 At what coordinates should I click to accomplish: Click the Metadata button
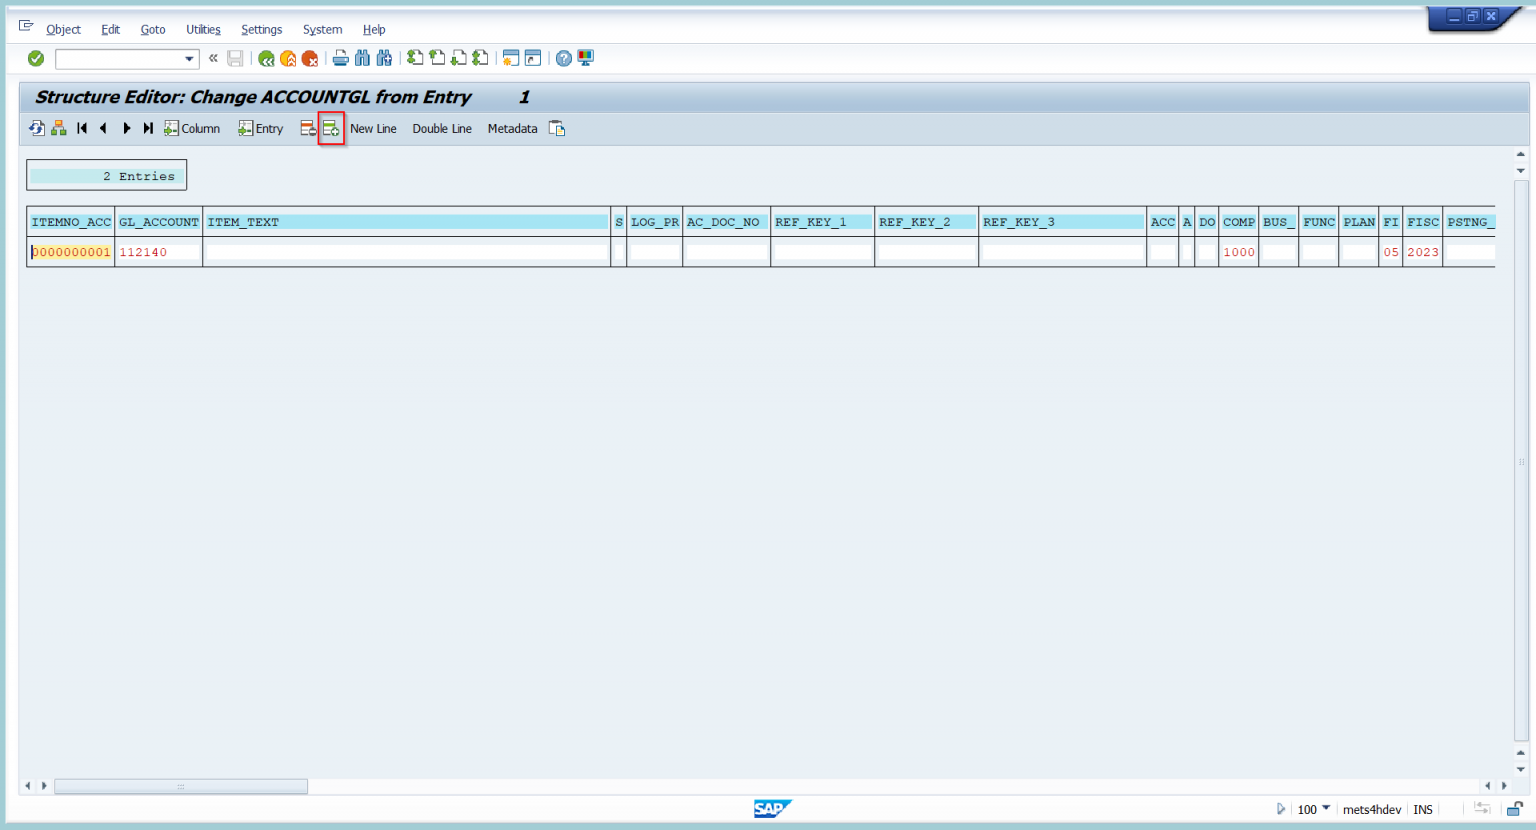click(512, 128)
